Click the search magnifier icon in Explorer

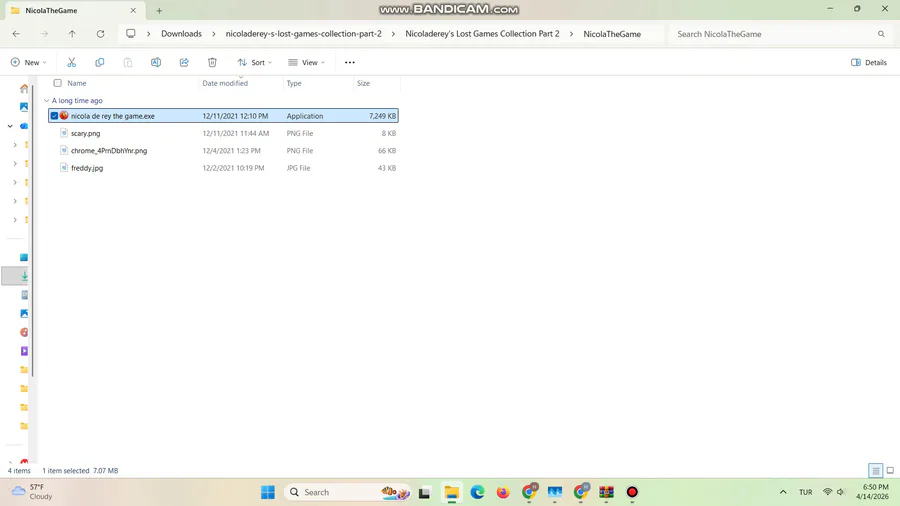(x=881, y=34)
